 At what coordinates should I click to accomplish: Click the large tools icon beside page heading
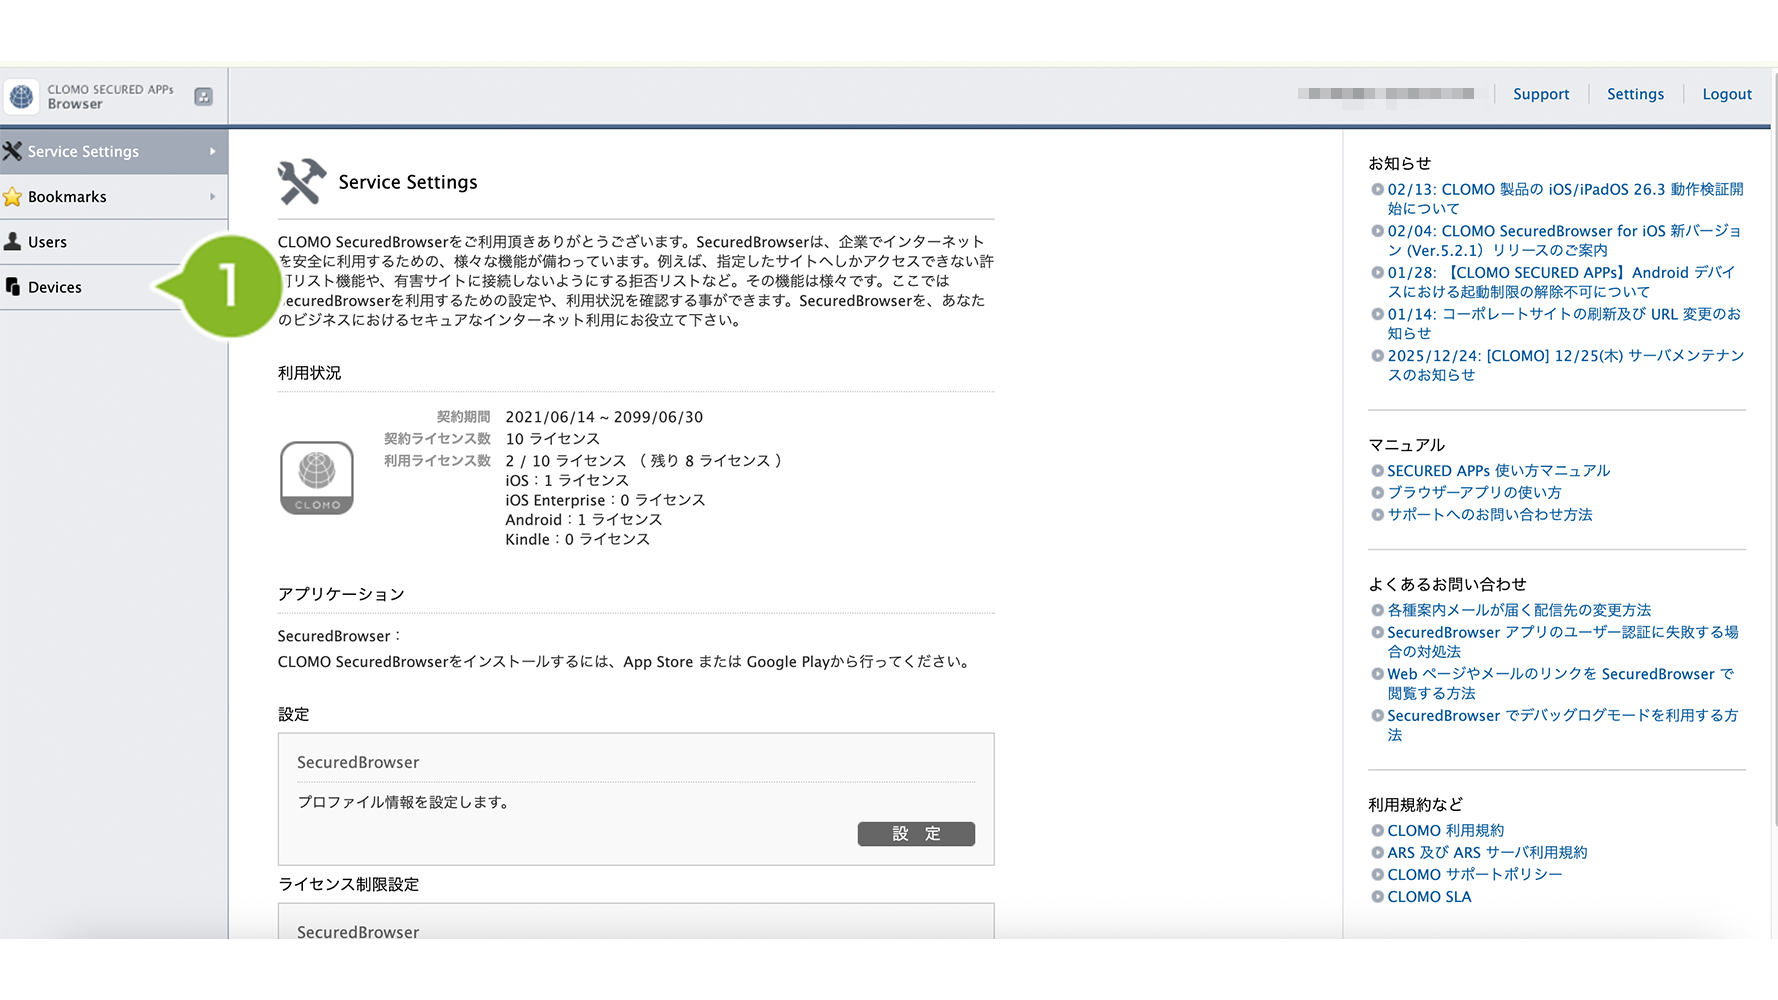pyautogui.click(x=301, y=182)
